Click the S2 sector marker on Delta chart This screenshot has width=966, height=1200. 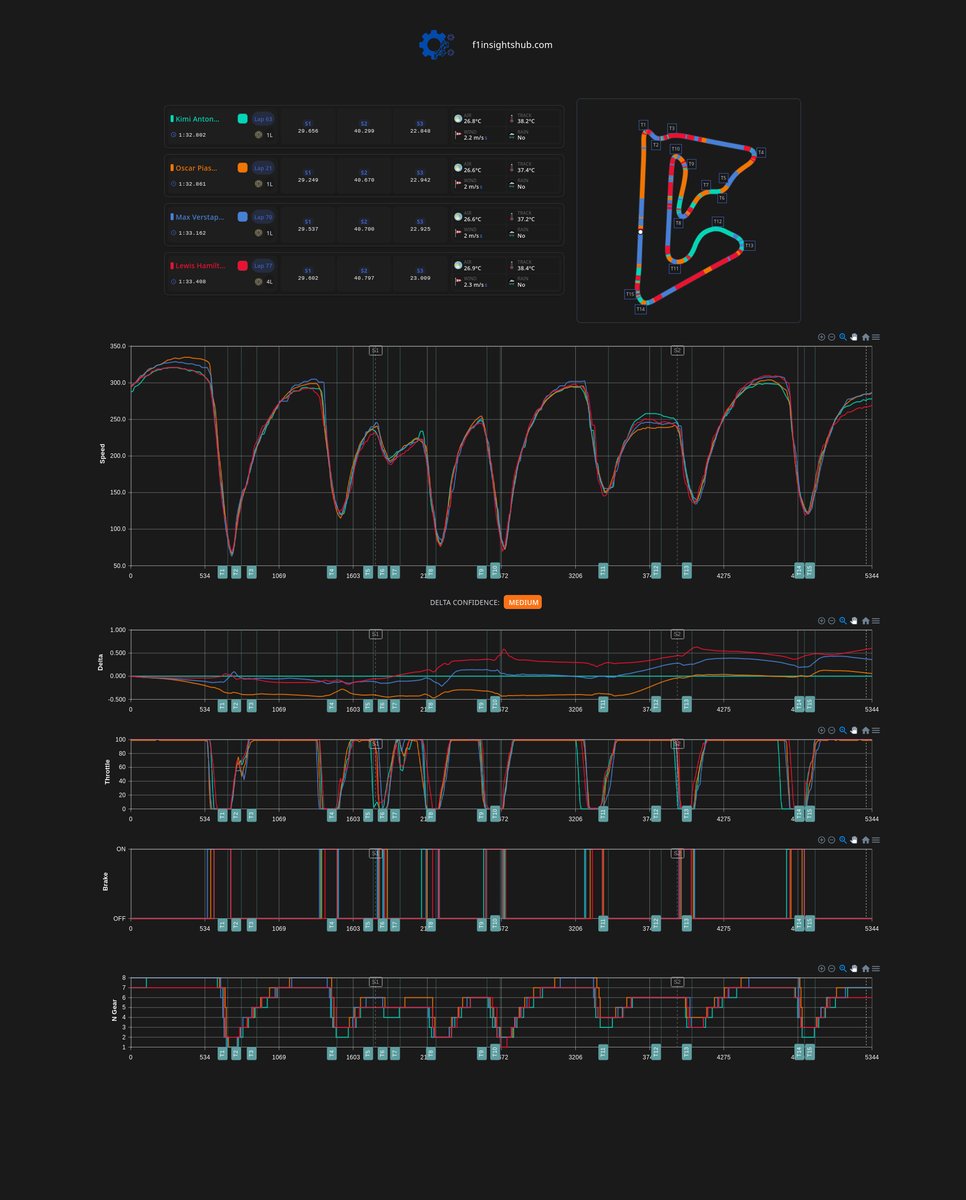click(677, 634)
